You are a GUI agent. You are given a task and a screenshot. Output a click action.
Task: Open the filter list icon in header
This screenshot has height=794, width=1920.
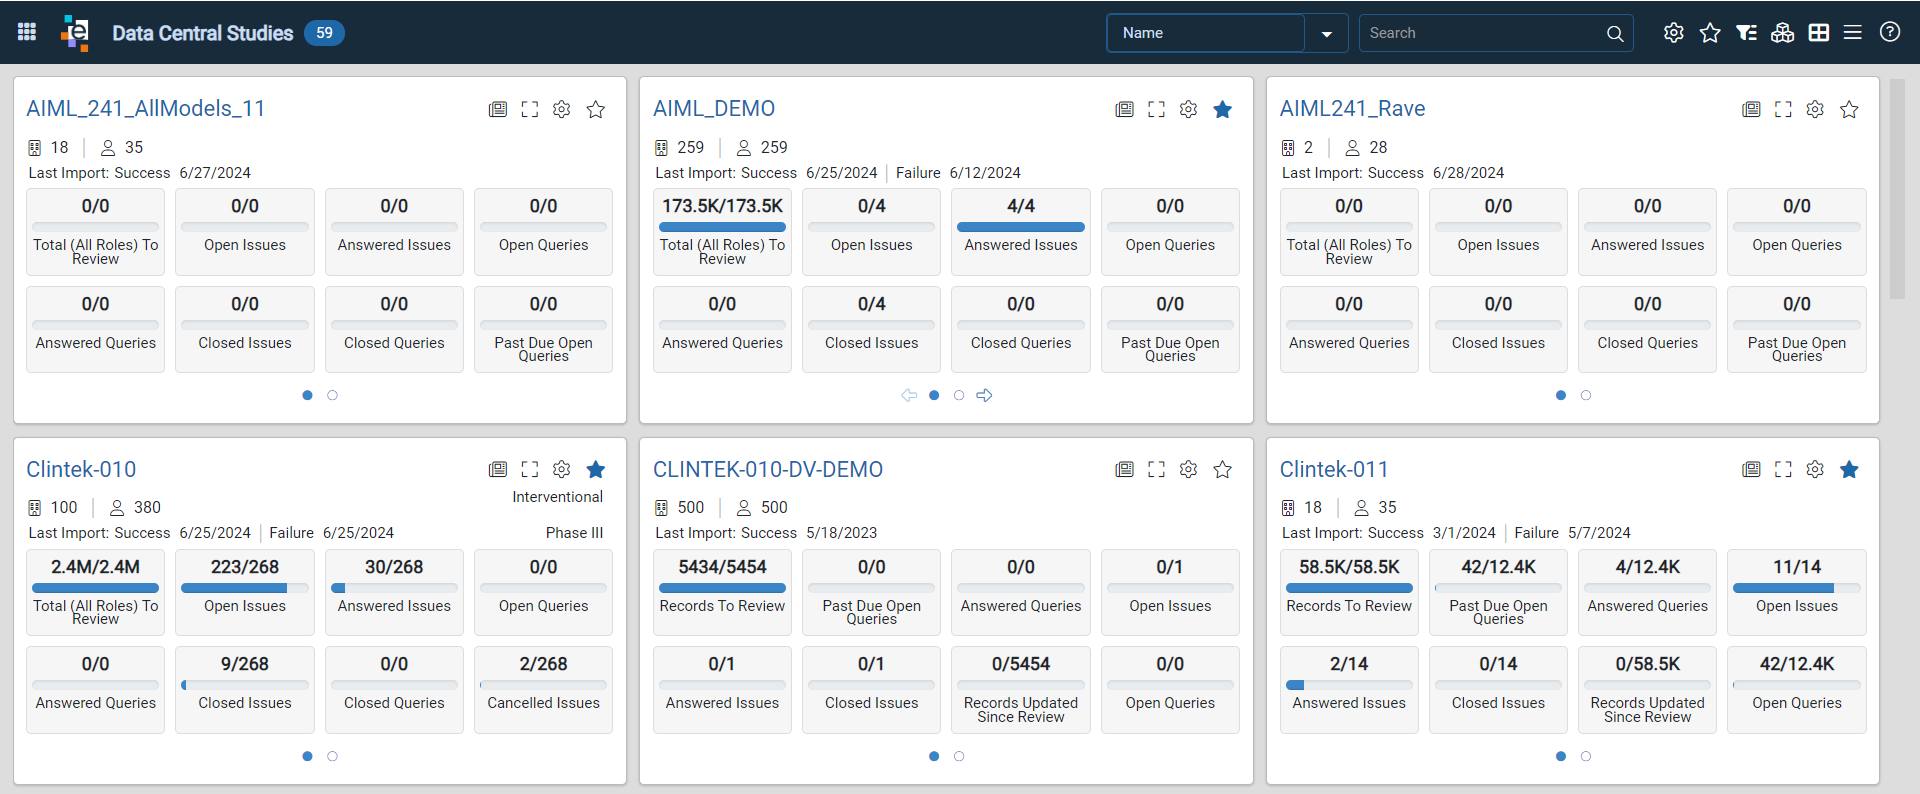pos(1746,33)
